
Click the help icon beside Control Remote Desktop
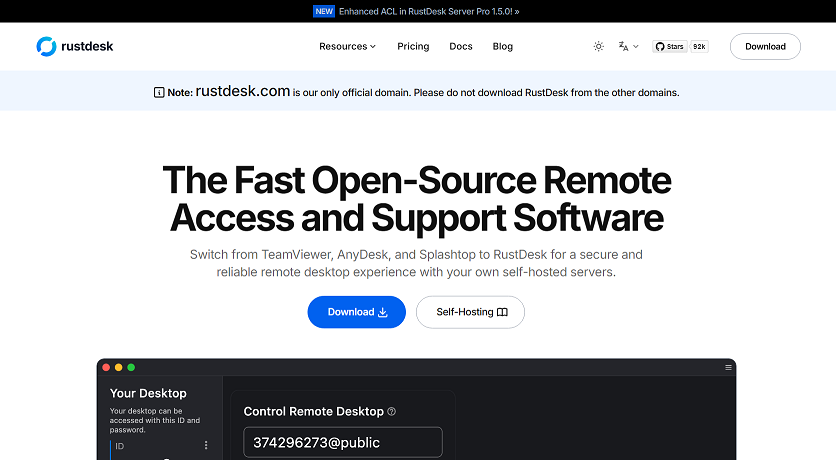pyautogui.click(x=392, y=411)
